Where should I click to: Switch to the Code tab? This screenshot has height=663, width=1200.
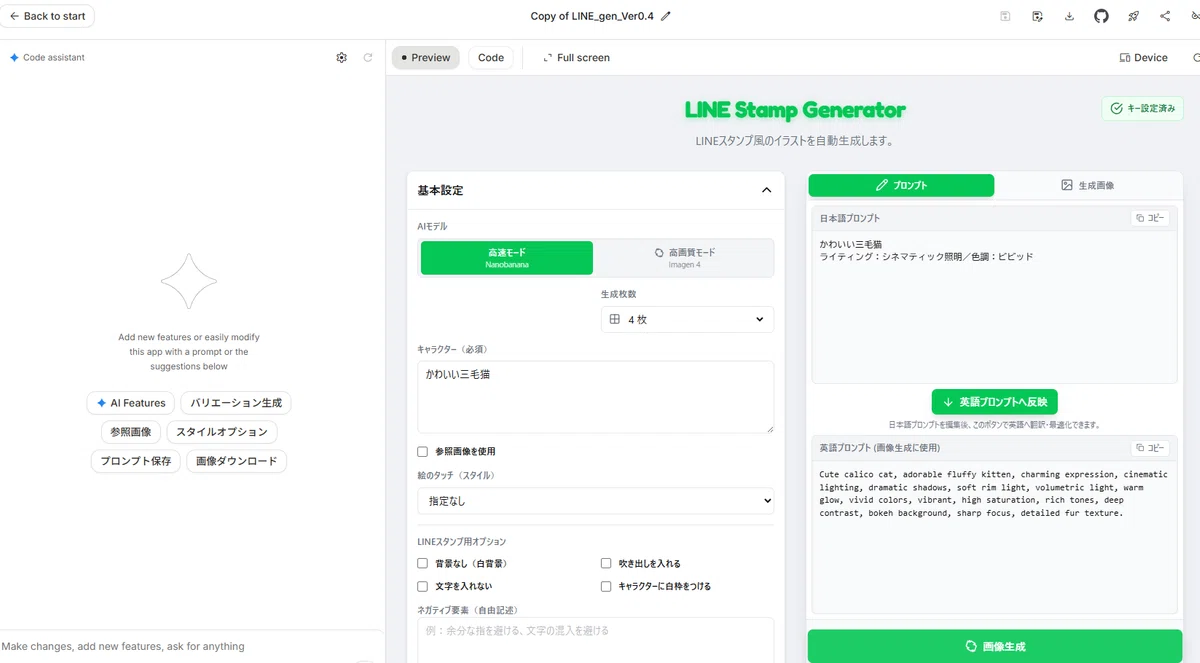(491, 58)
